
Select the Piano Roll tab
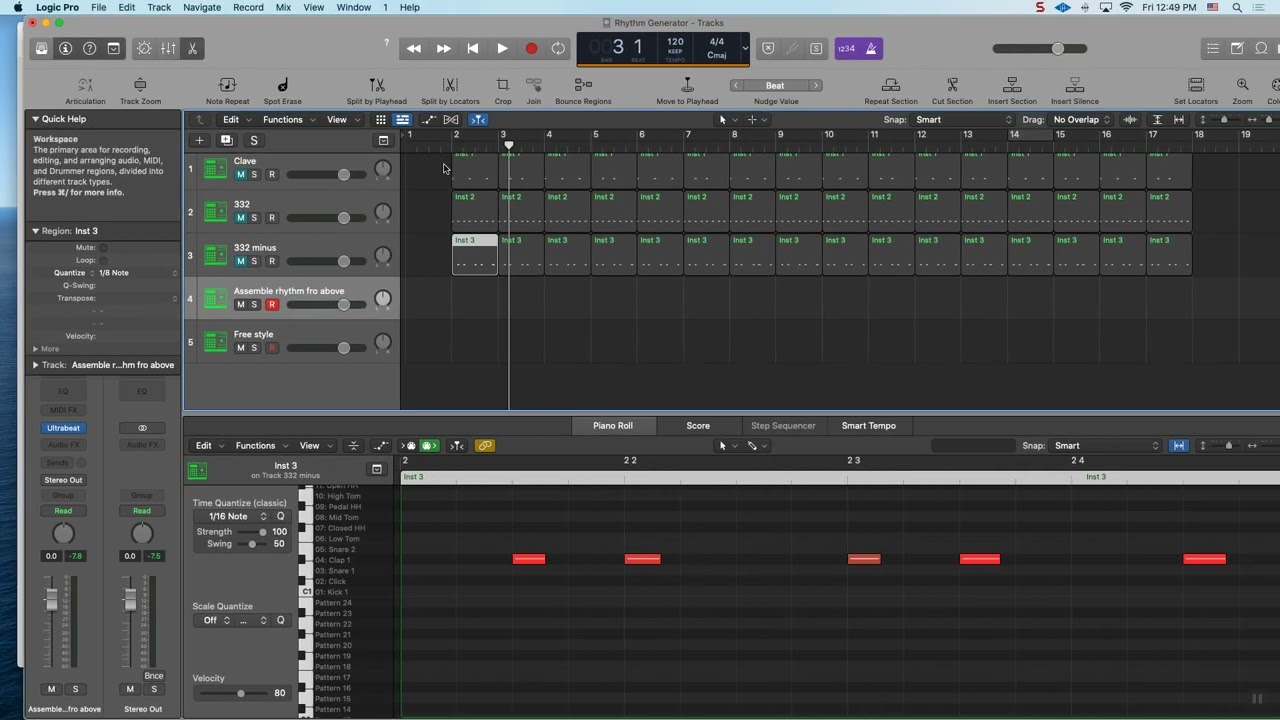coord(613,426)
